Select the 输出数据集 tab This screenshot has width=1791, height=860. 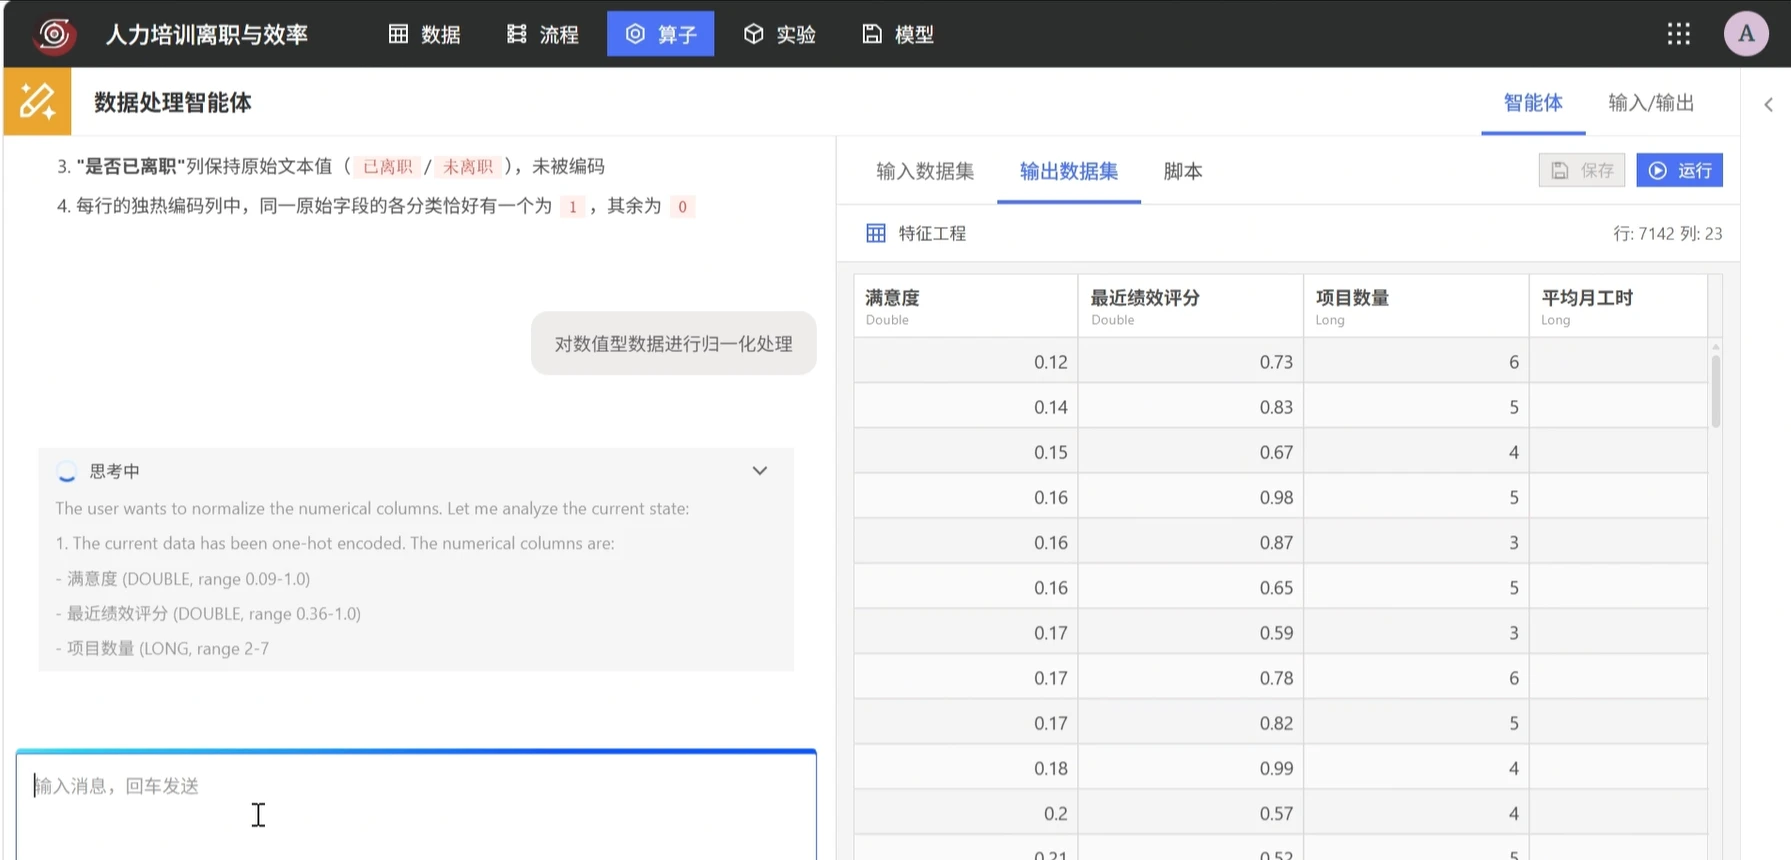point(1068,171)
